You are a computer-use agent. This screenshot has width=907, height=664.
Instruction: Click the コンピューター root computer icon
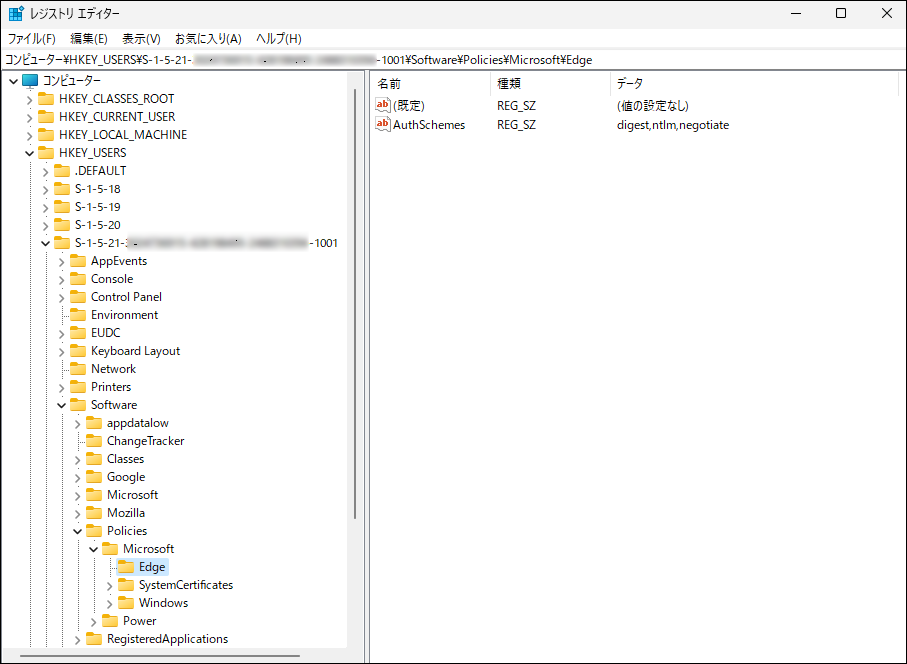point(30,81)
